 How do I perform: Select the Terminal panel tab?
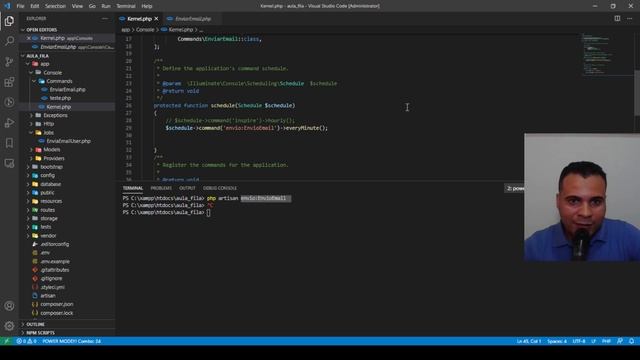(133, 188)
